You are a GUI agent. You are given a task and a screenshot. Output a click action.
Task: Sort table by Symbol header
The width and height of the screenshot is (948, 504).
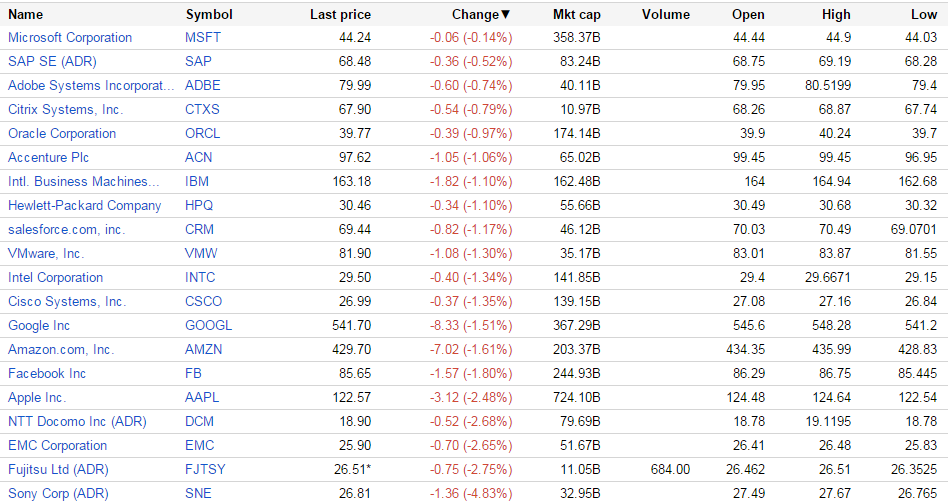209,15
